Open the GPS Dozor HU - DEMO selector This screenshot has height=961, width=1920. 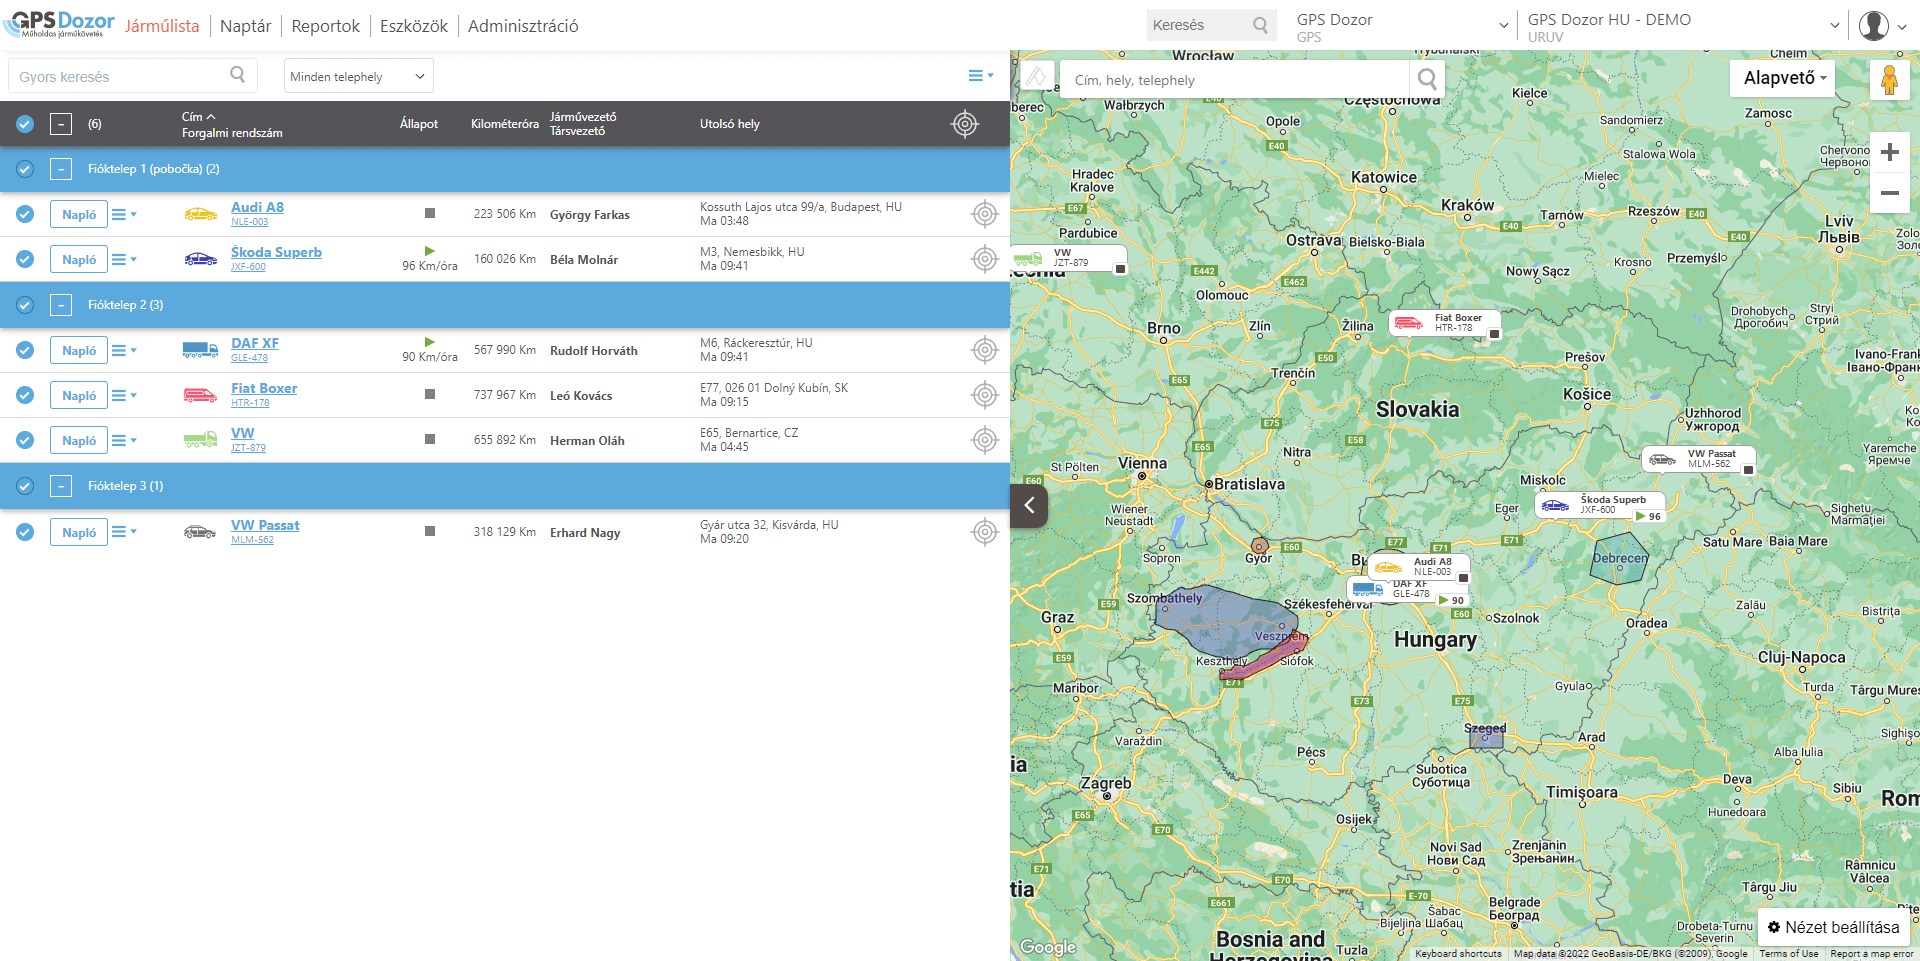(1683, 26)
